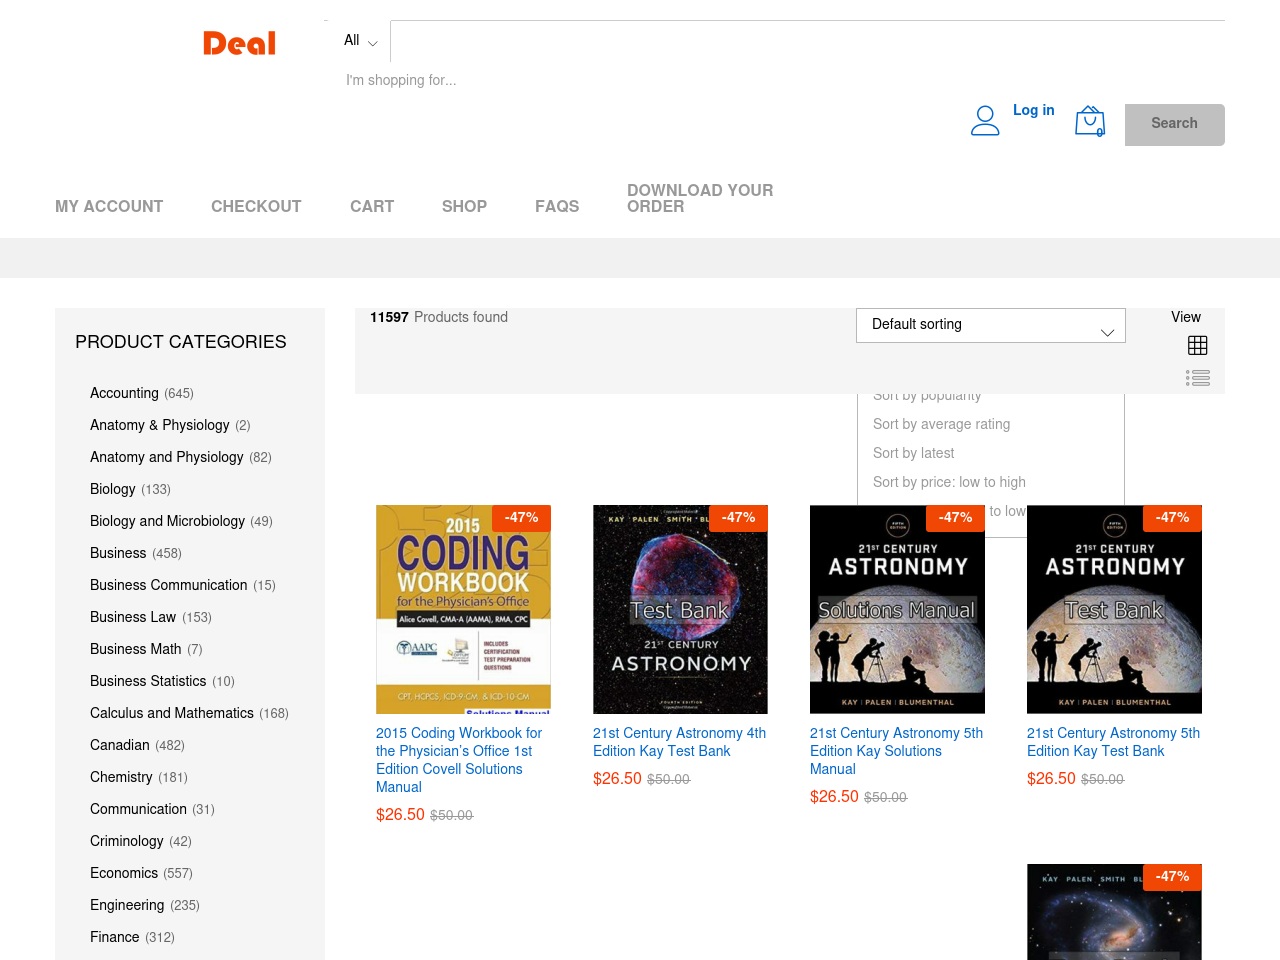Open the FAQS page
The width and height of the screenshot is (1280, 960).
click(x=557, y=206)
